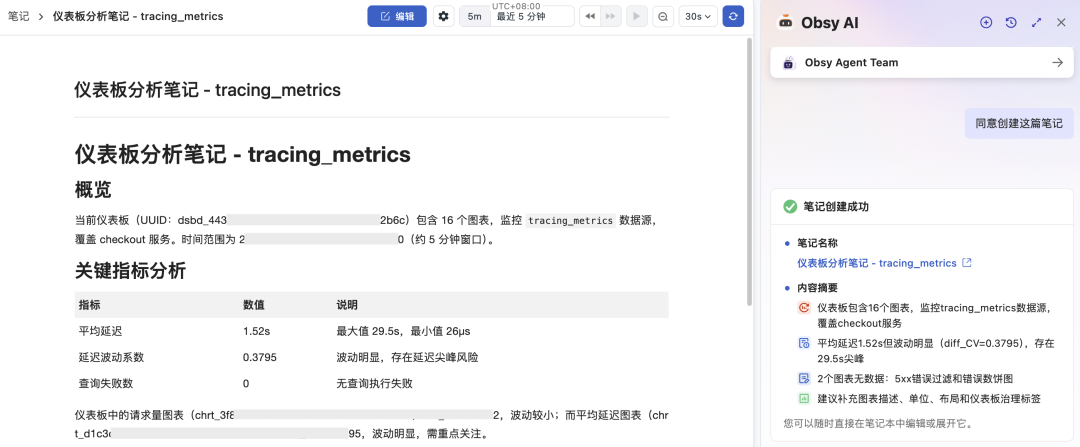Click green checkmark next to 笔记创建成功
This screenshot has width=1080, height=447.
tap(790, 207)
